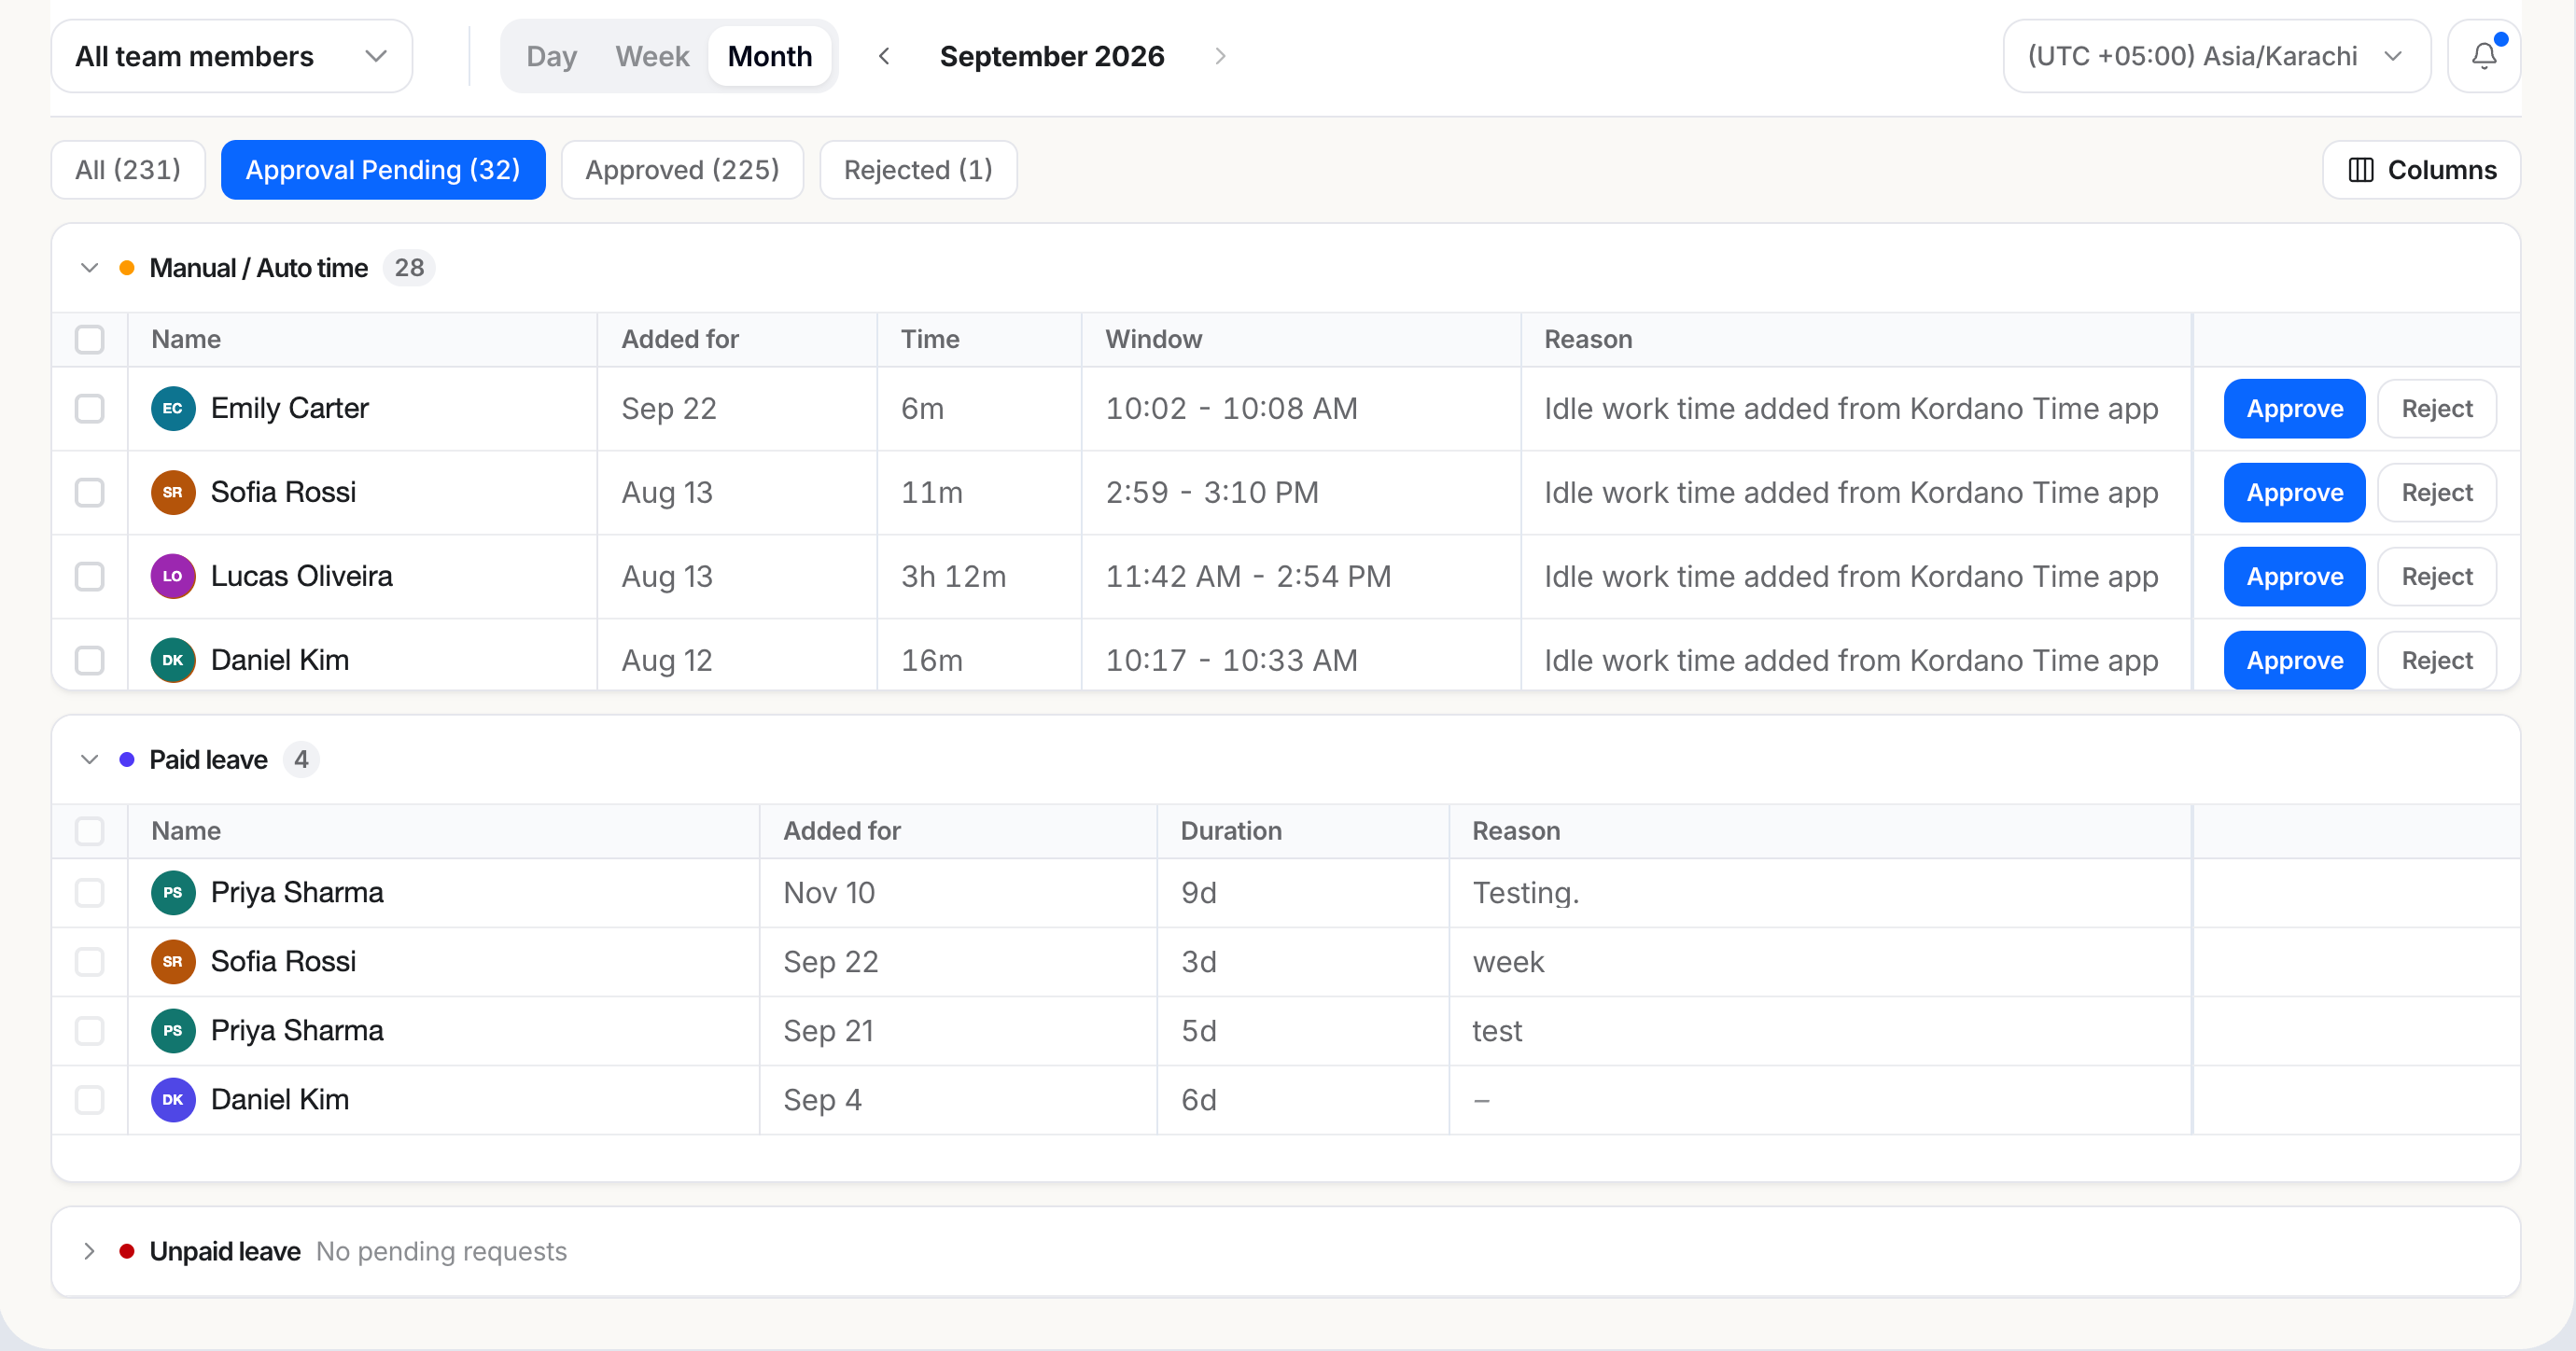Click the 'No pending requests' text

click(x=441, y=1251)
